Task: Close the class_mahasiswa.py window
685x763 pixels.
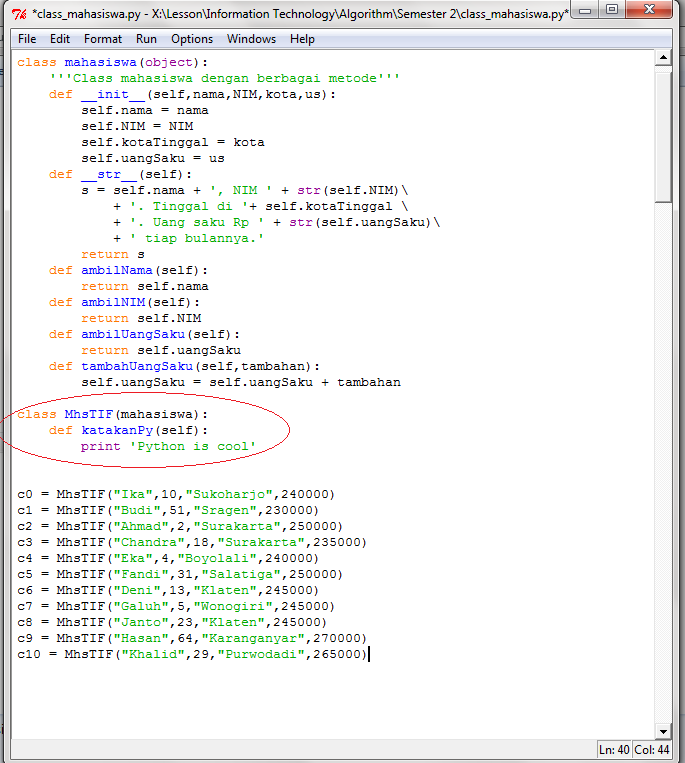Action: click(x=649, y=10)
